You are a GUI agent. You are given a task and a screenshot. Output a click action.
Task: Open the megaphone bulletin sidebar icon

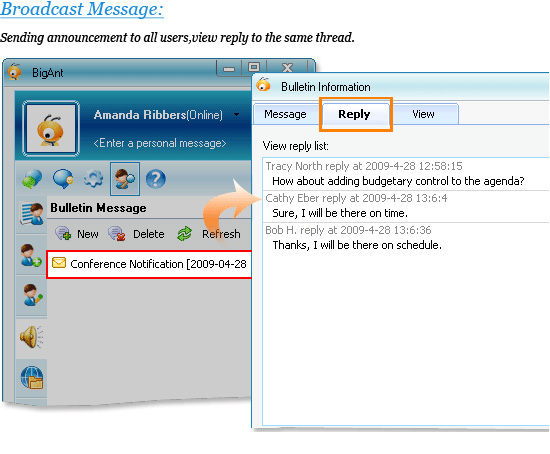click(x=32, y=337)
